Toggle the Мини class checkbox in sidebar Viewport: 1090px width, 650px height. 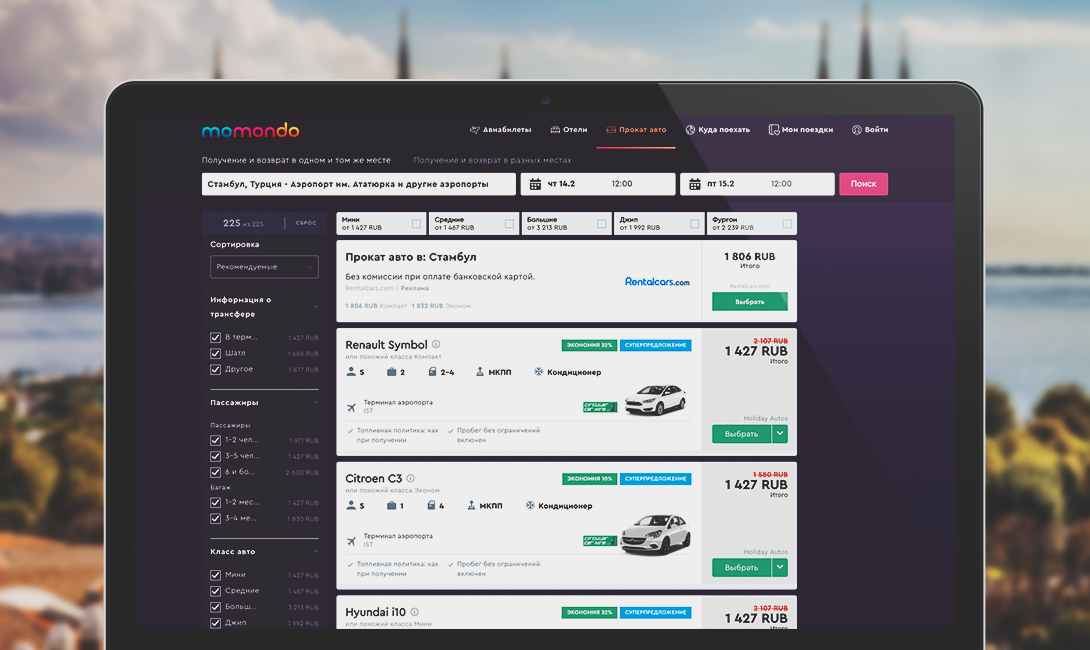[215, 575]
